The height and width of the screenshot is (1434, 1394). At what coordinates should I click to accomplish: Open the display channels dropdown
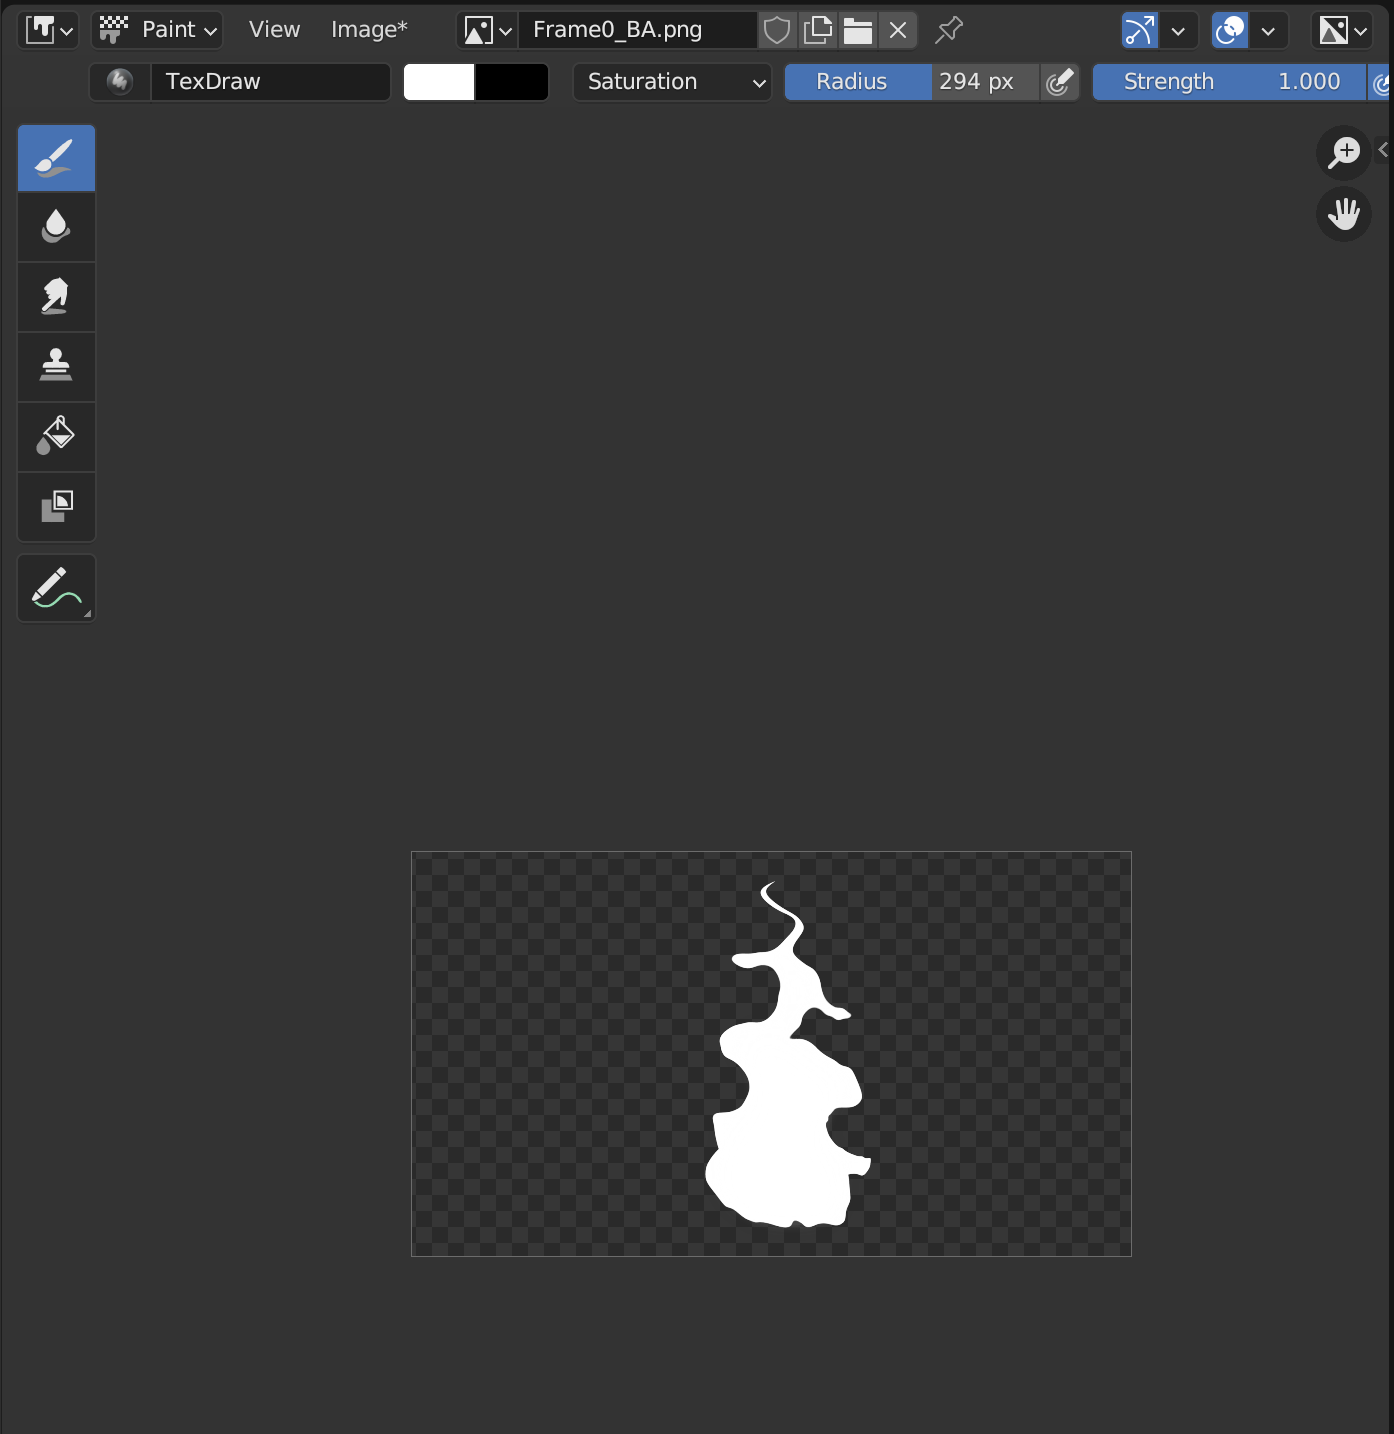(1342, 30)
